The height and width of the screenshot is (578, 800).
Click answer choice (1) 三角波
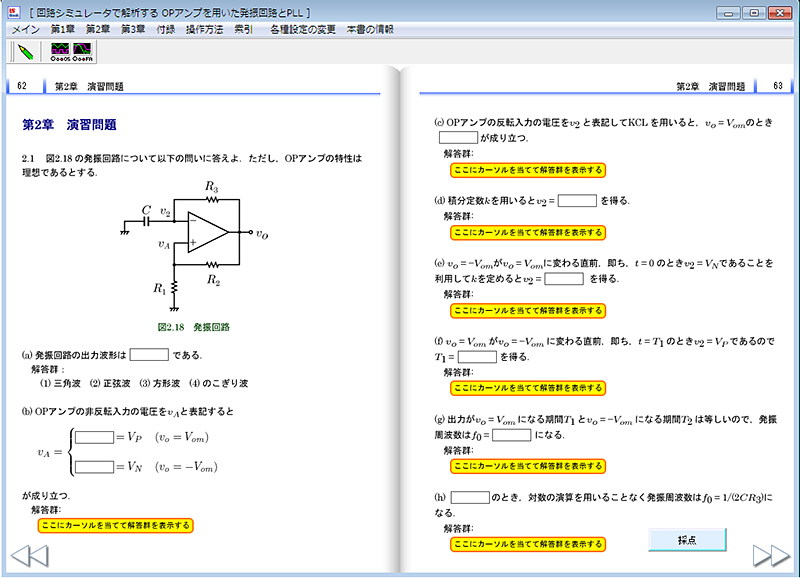[x=60, y=383]
